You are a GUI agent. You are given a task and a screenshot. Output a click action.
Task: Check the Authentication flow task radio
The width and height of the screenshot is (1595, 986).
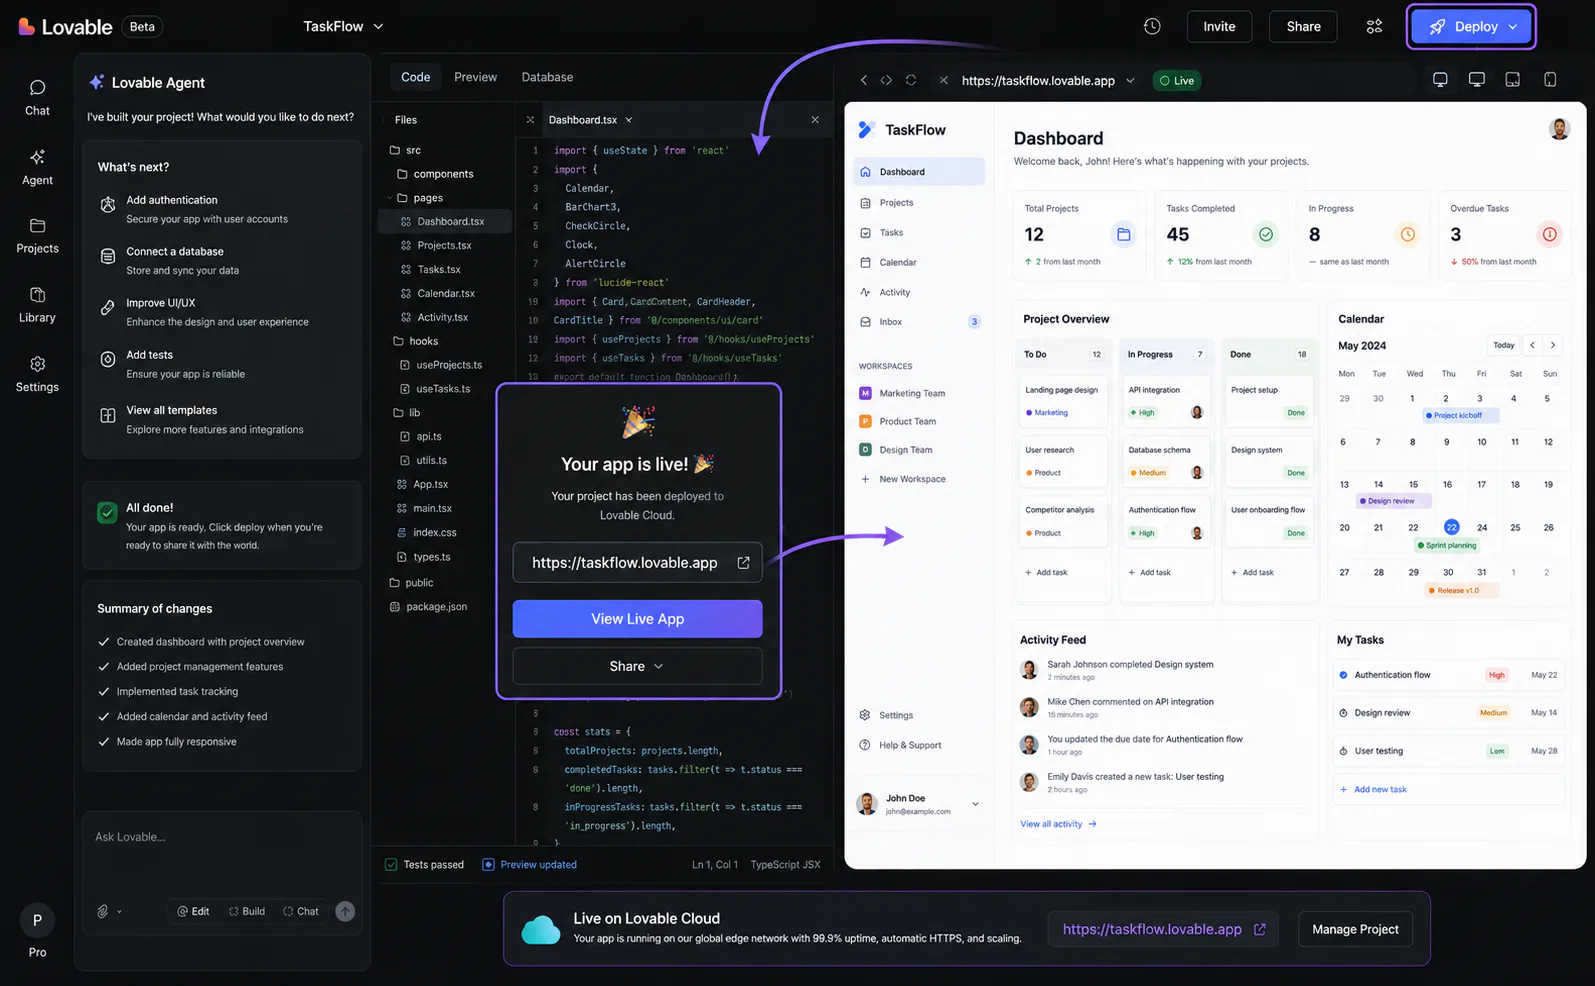(x=1343, y=675)
